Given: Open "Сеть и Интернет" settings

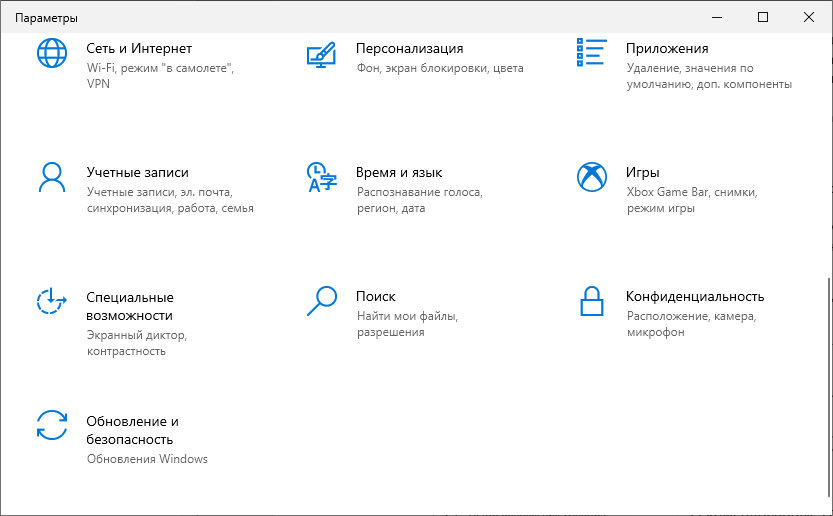Looking at the screenshot, I should (x=139, y=48).
